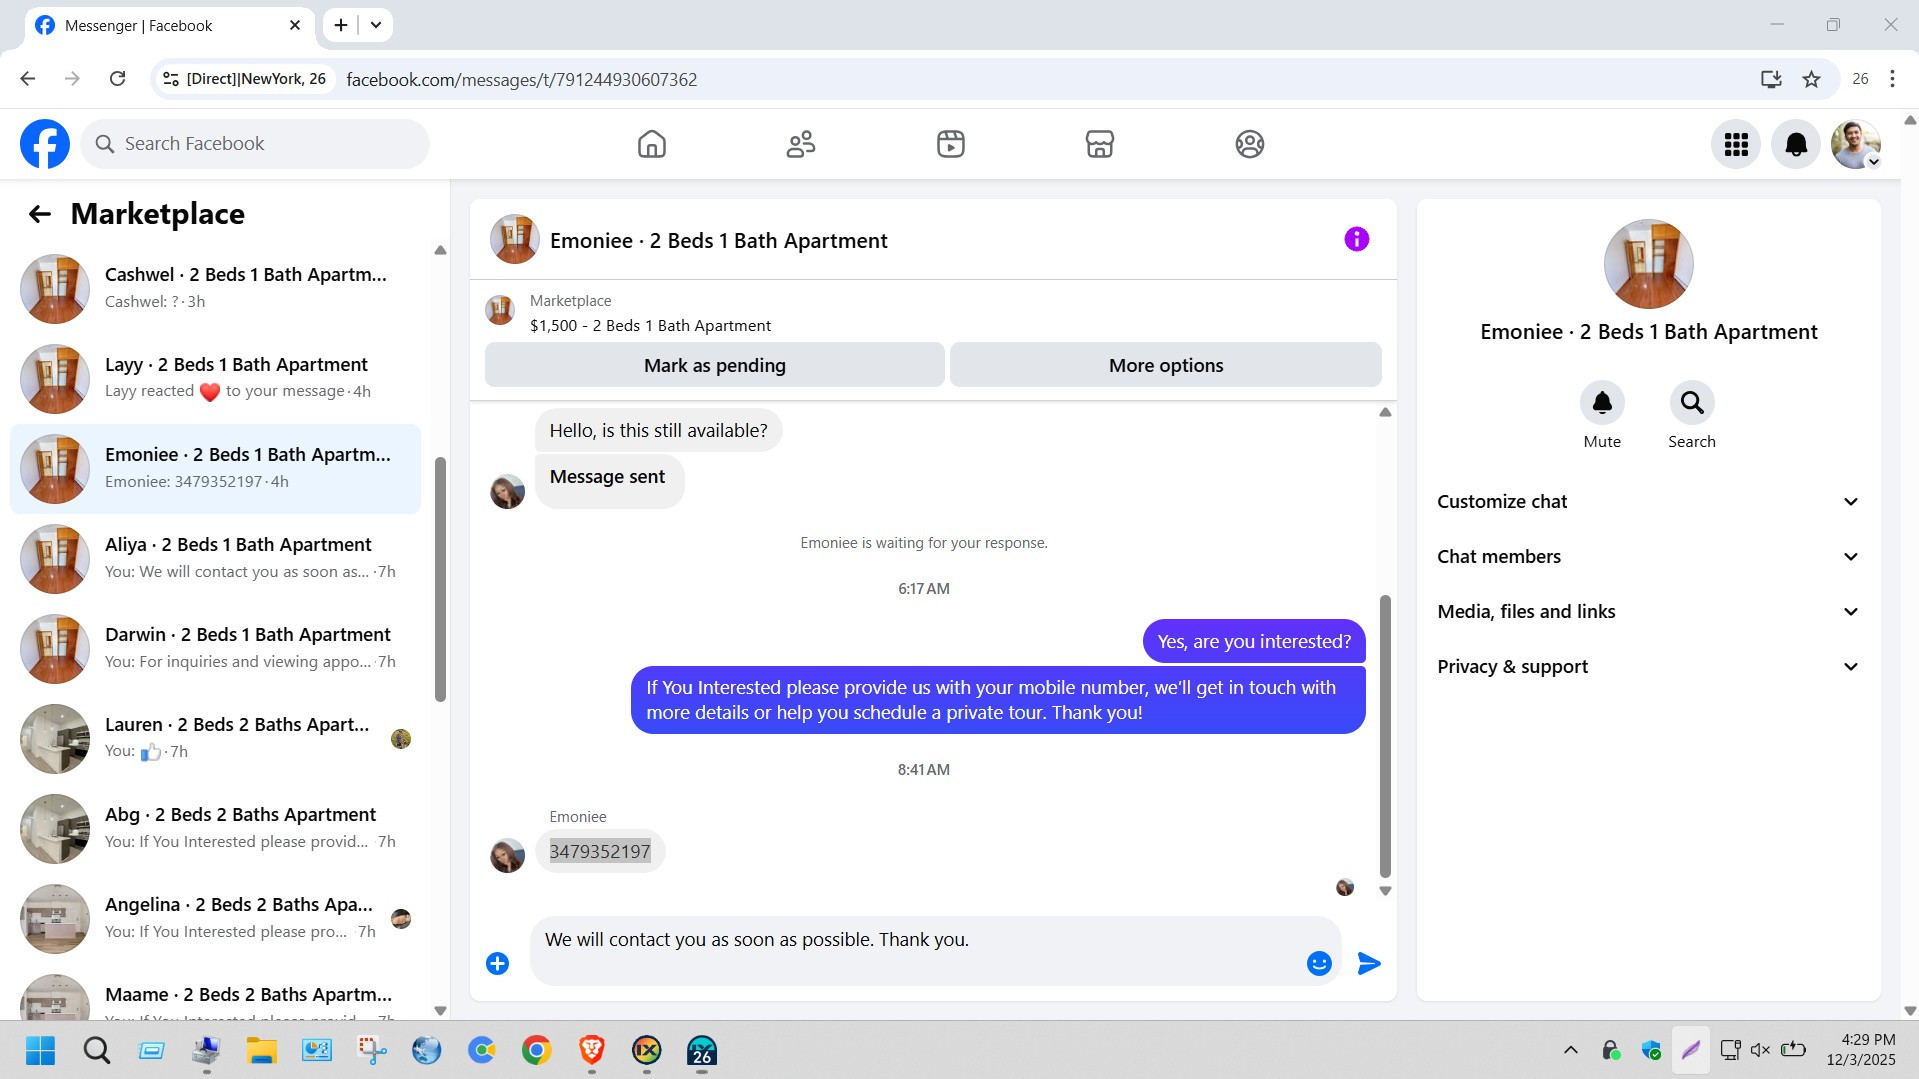Open the Friends icon in top navigation
This screenshot has height=1079, width=1919.
pyautogui.click(x=801, y=144)
